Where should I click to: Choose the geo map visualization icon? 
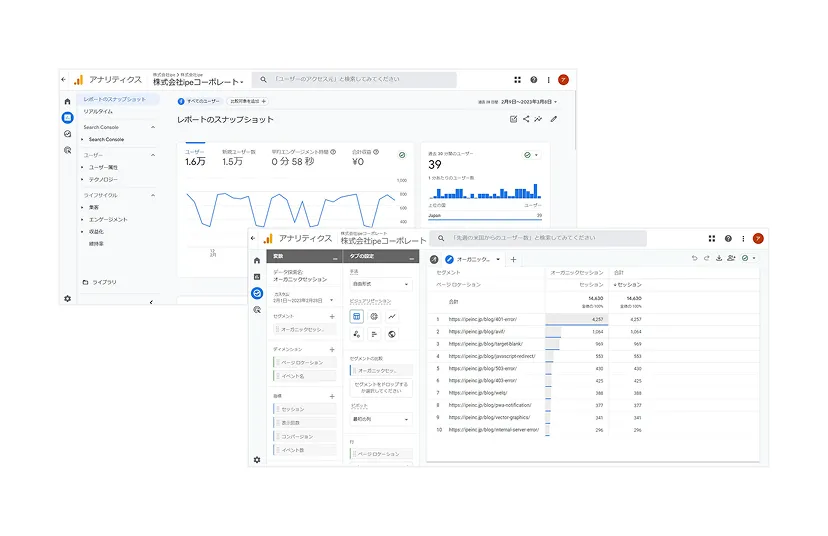point(392,334)
